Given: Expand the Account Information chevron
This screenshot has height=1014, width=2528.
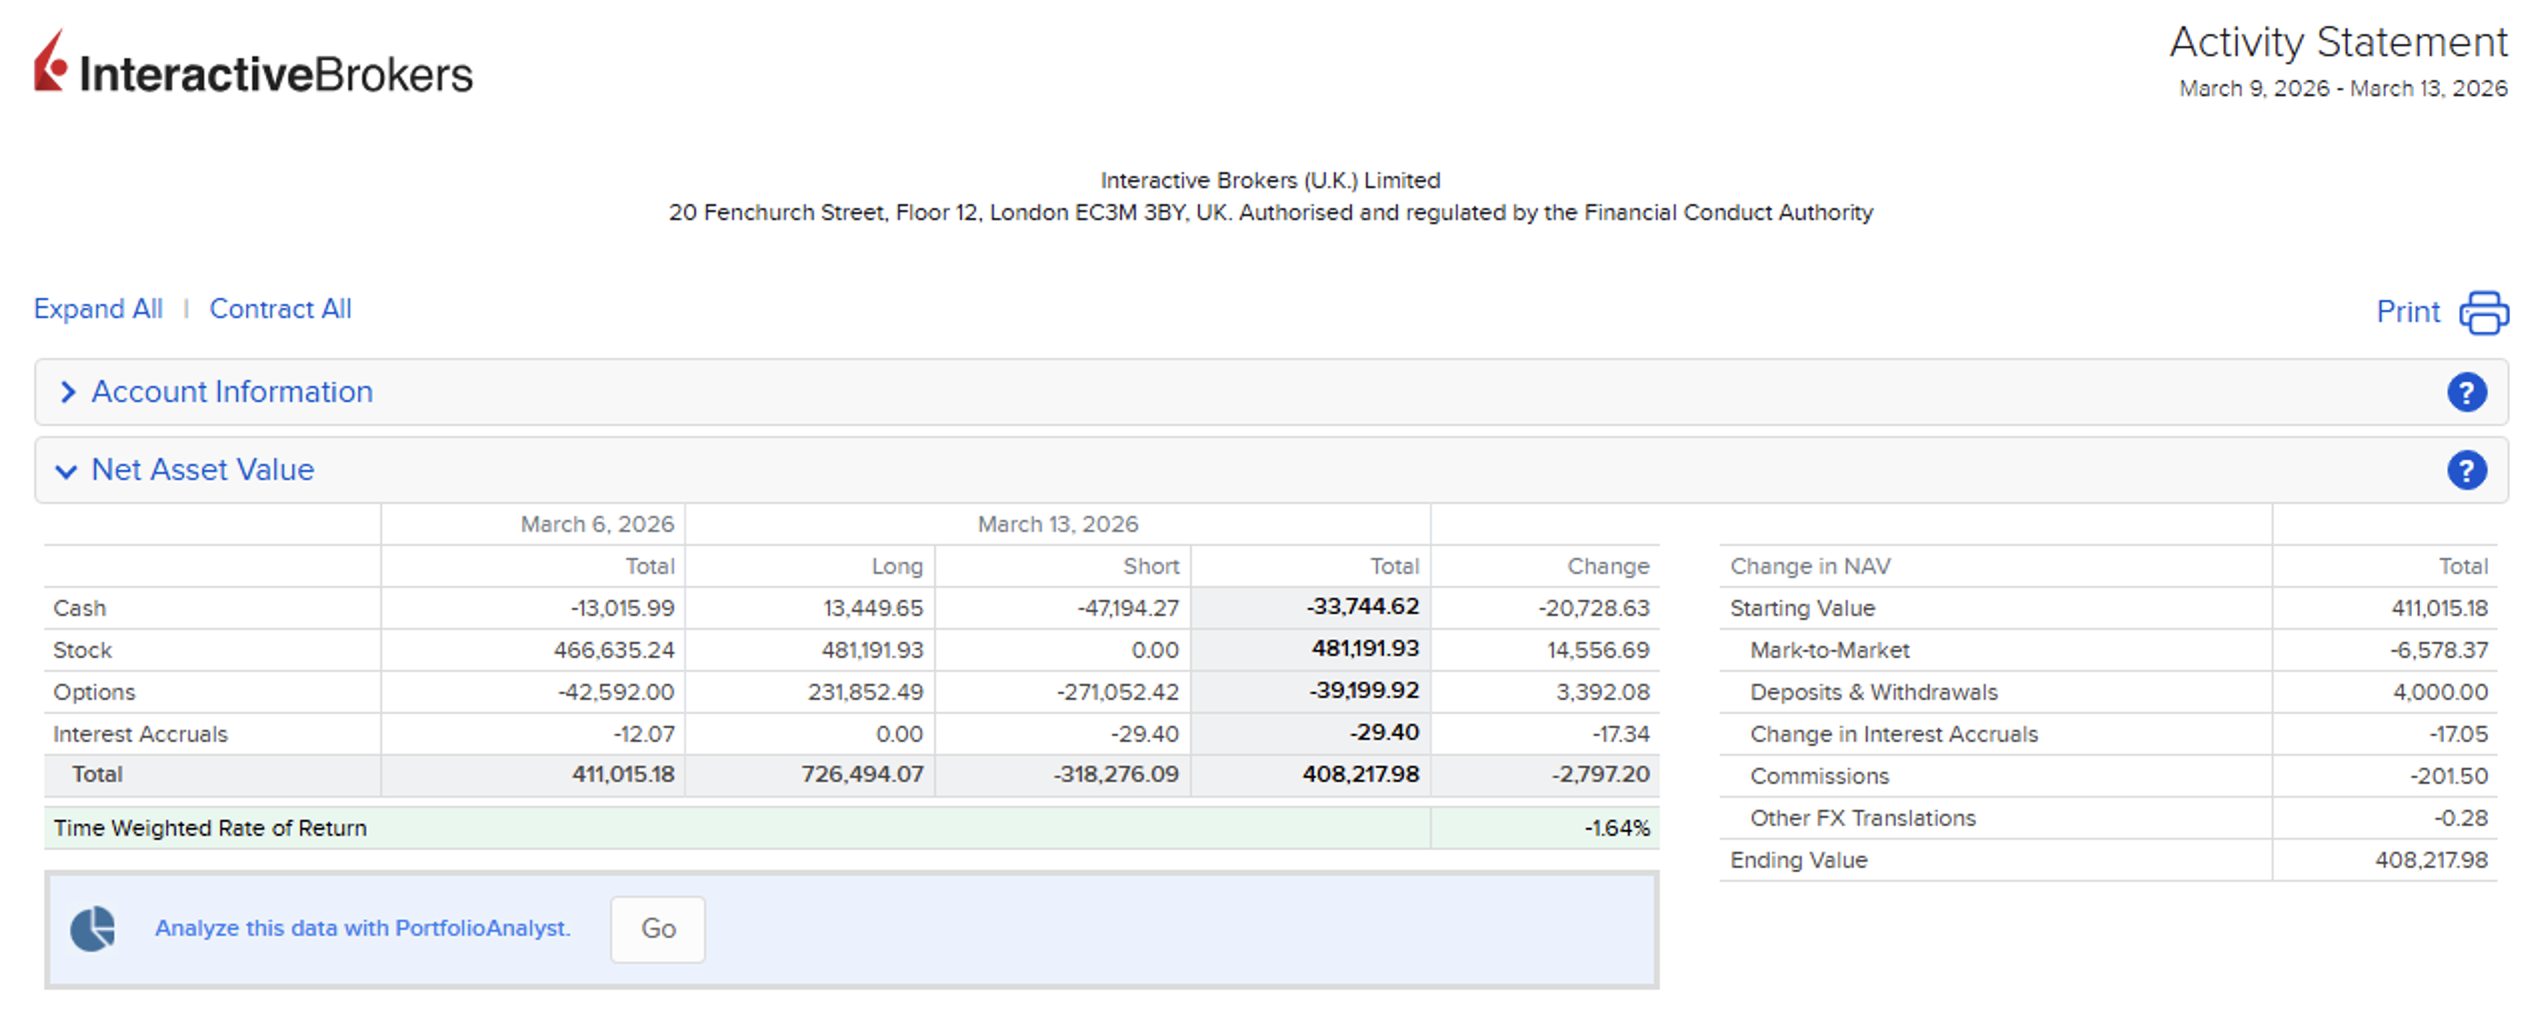Looking at the screenshot, I should click(x=67, y=392).
